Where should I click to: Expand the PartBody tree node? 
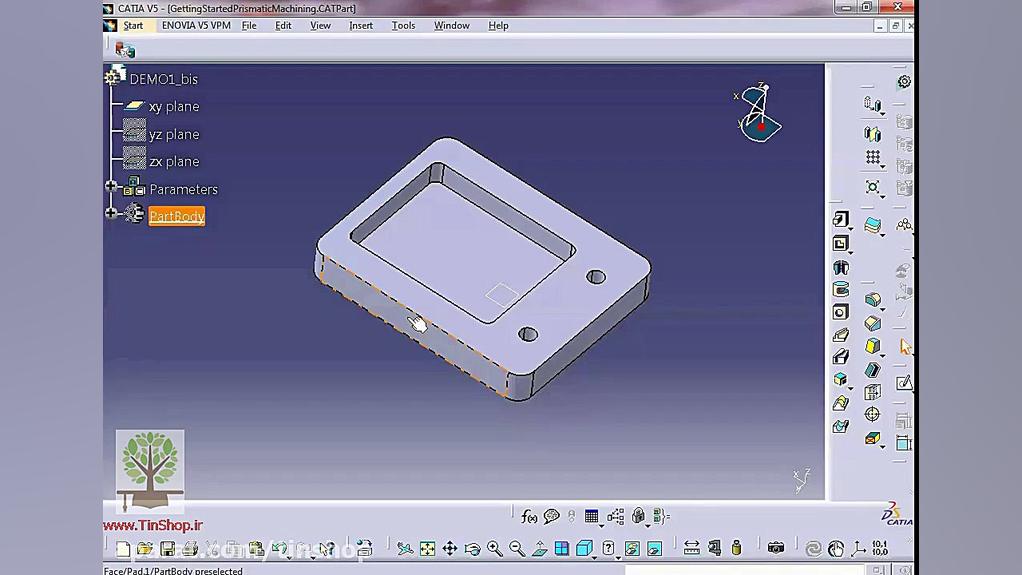pos(111,213)
